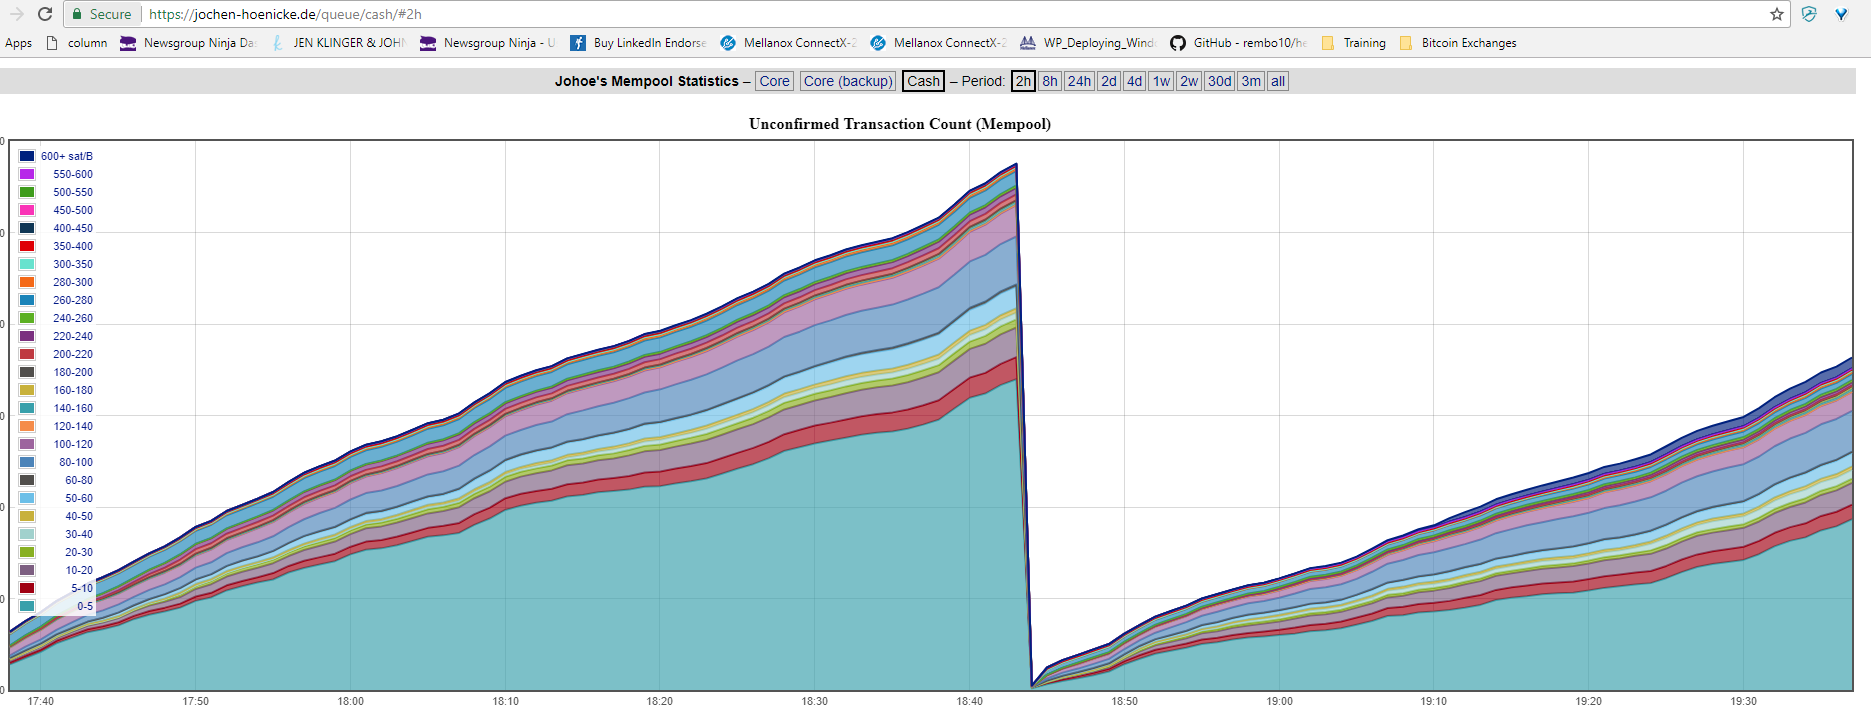Click the 10-20 legend label
This screenshot has height=714, width=1871.
coord(79,570)
